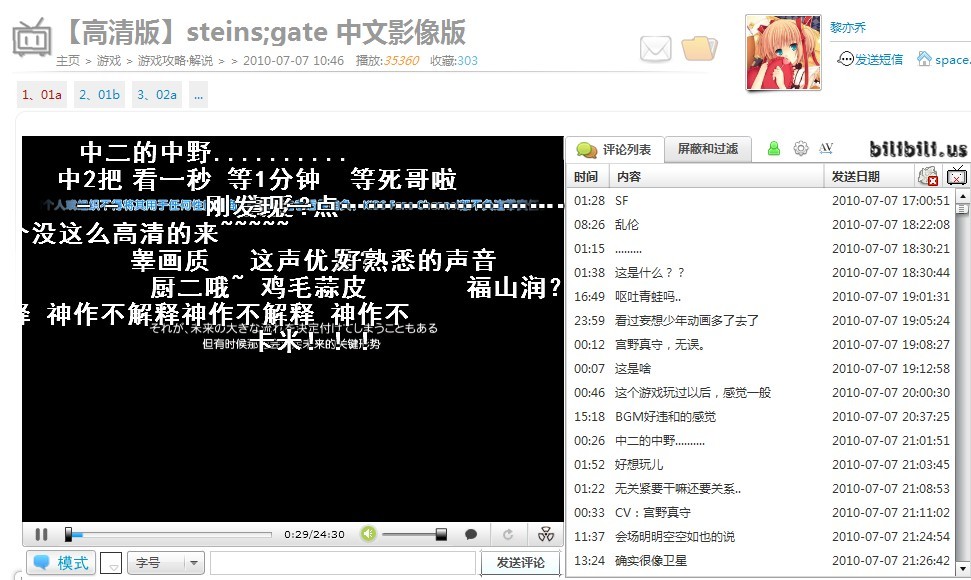971x580 pixels.
Task: Open uploader profile 黎亦乔
Action: pos(848,27)
